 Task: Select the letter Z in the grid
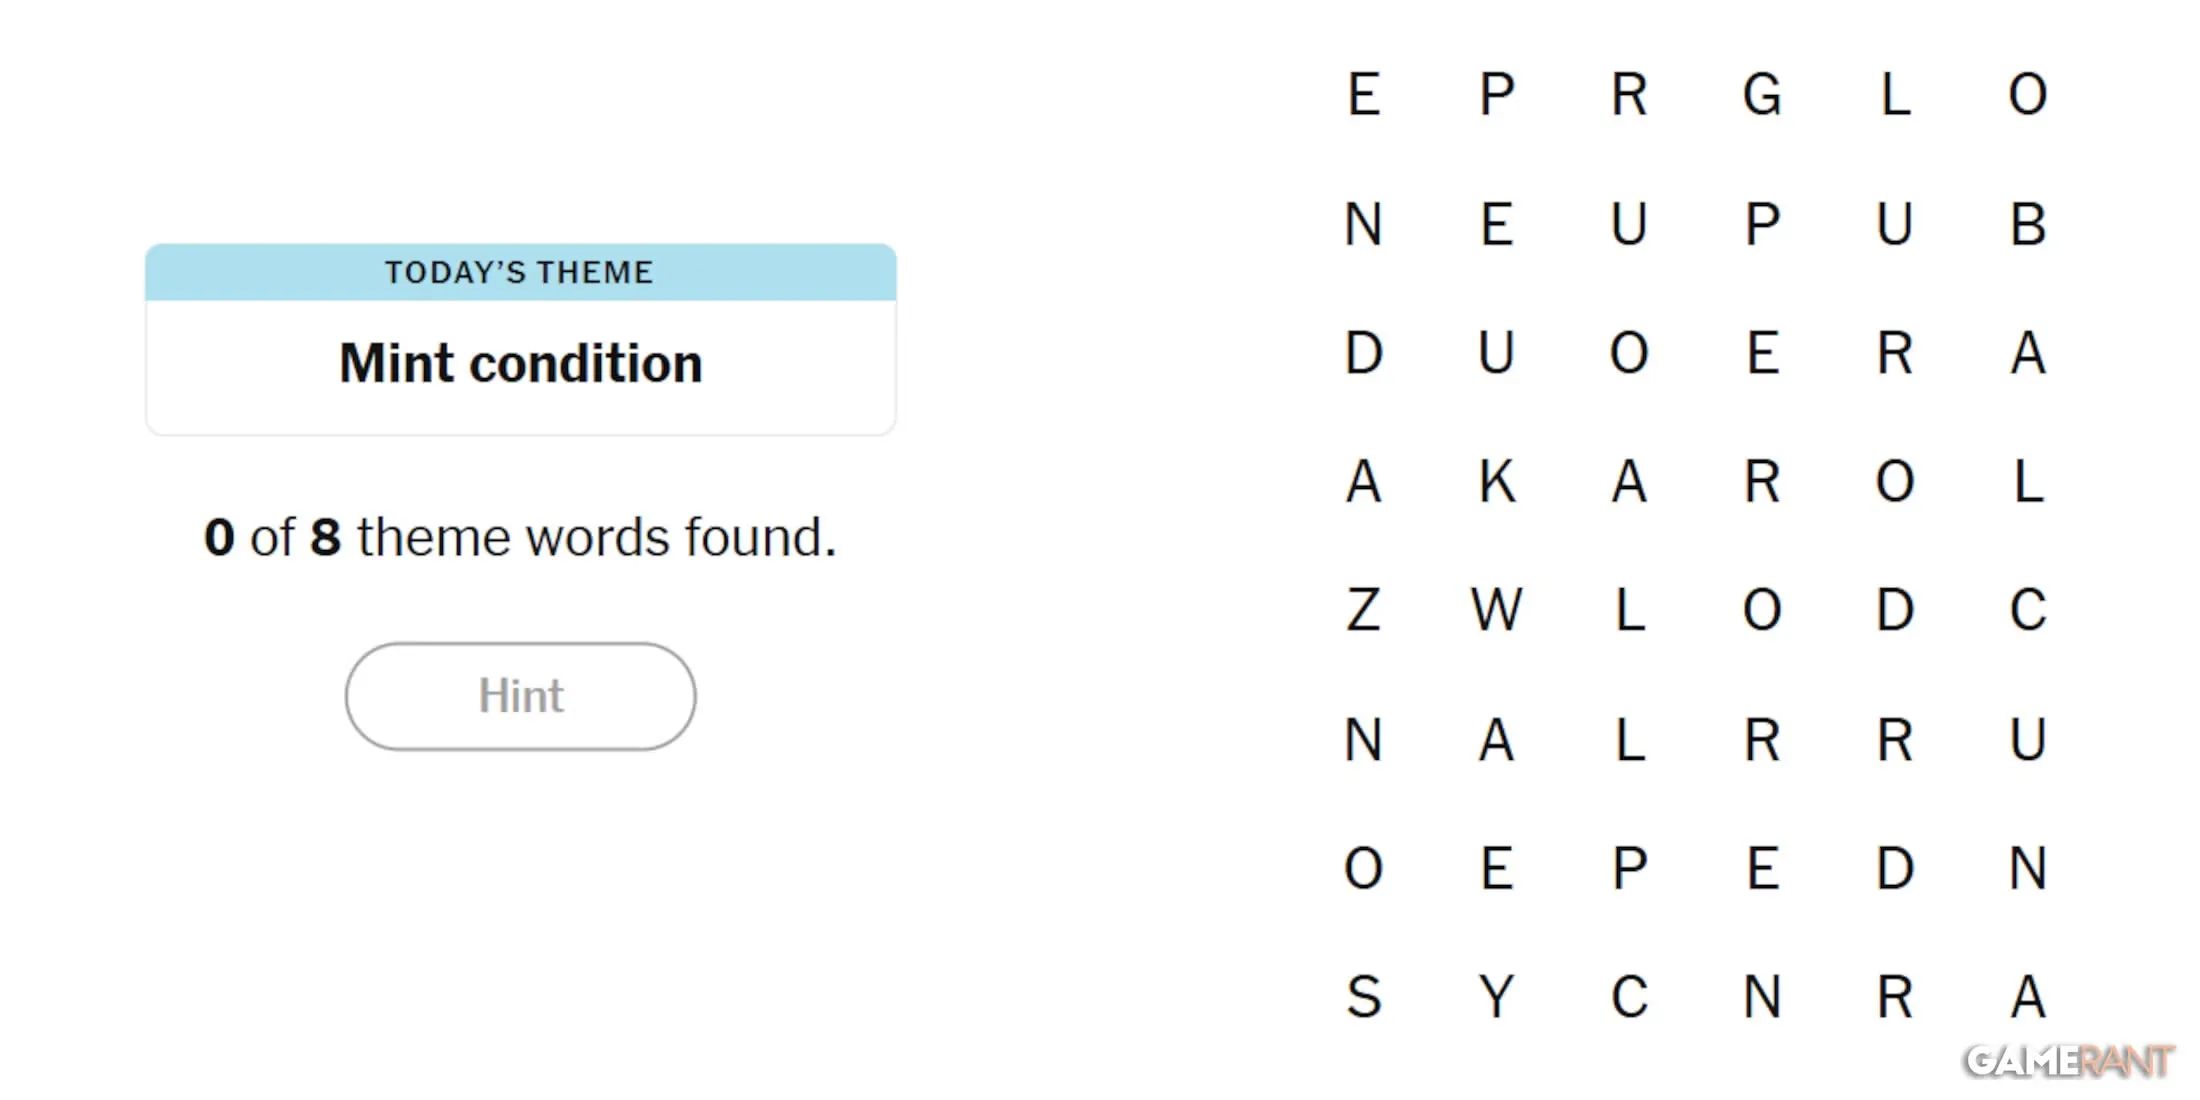coord(1364,610)
